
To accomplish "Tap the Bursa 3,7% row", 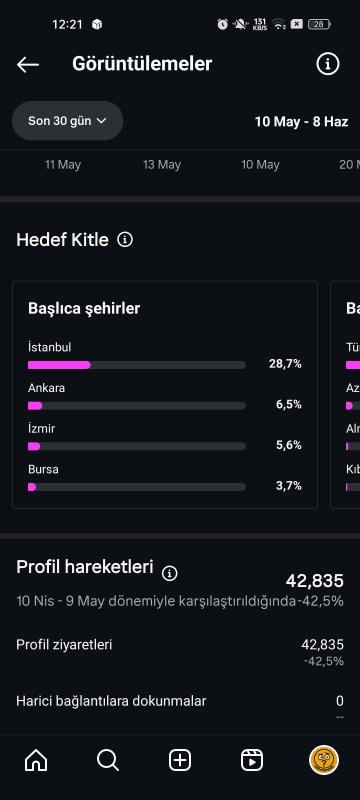I will tap(165, 478).
